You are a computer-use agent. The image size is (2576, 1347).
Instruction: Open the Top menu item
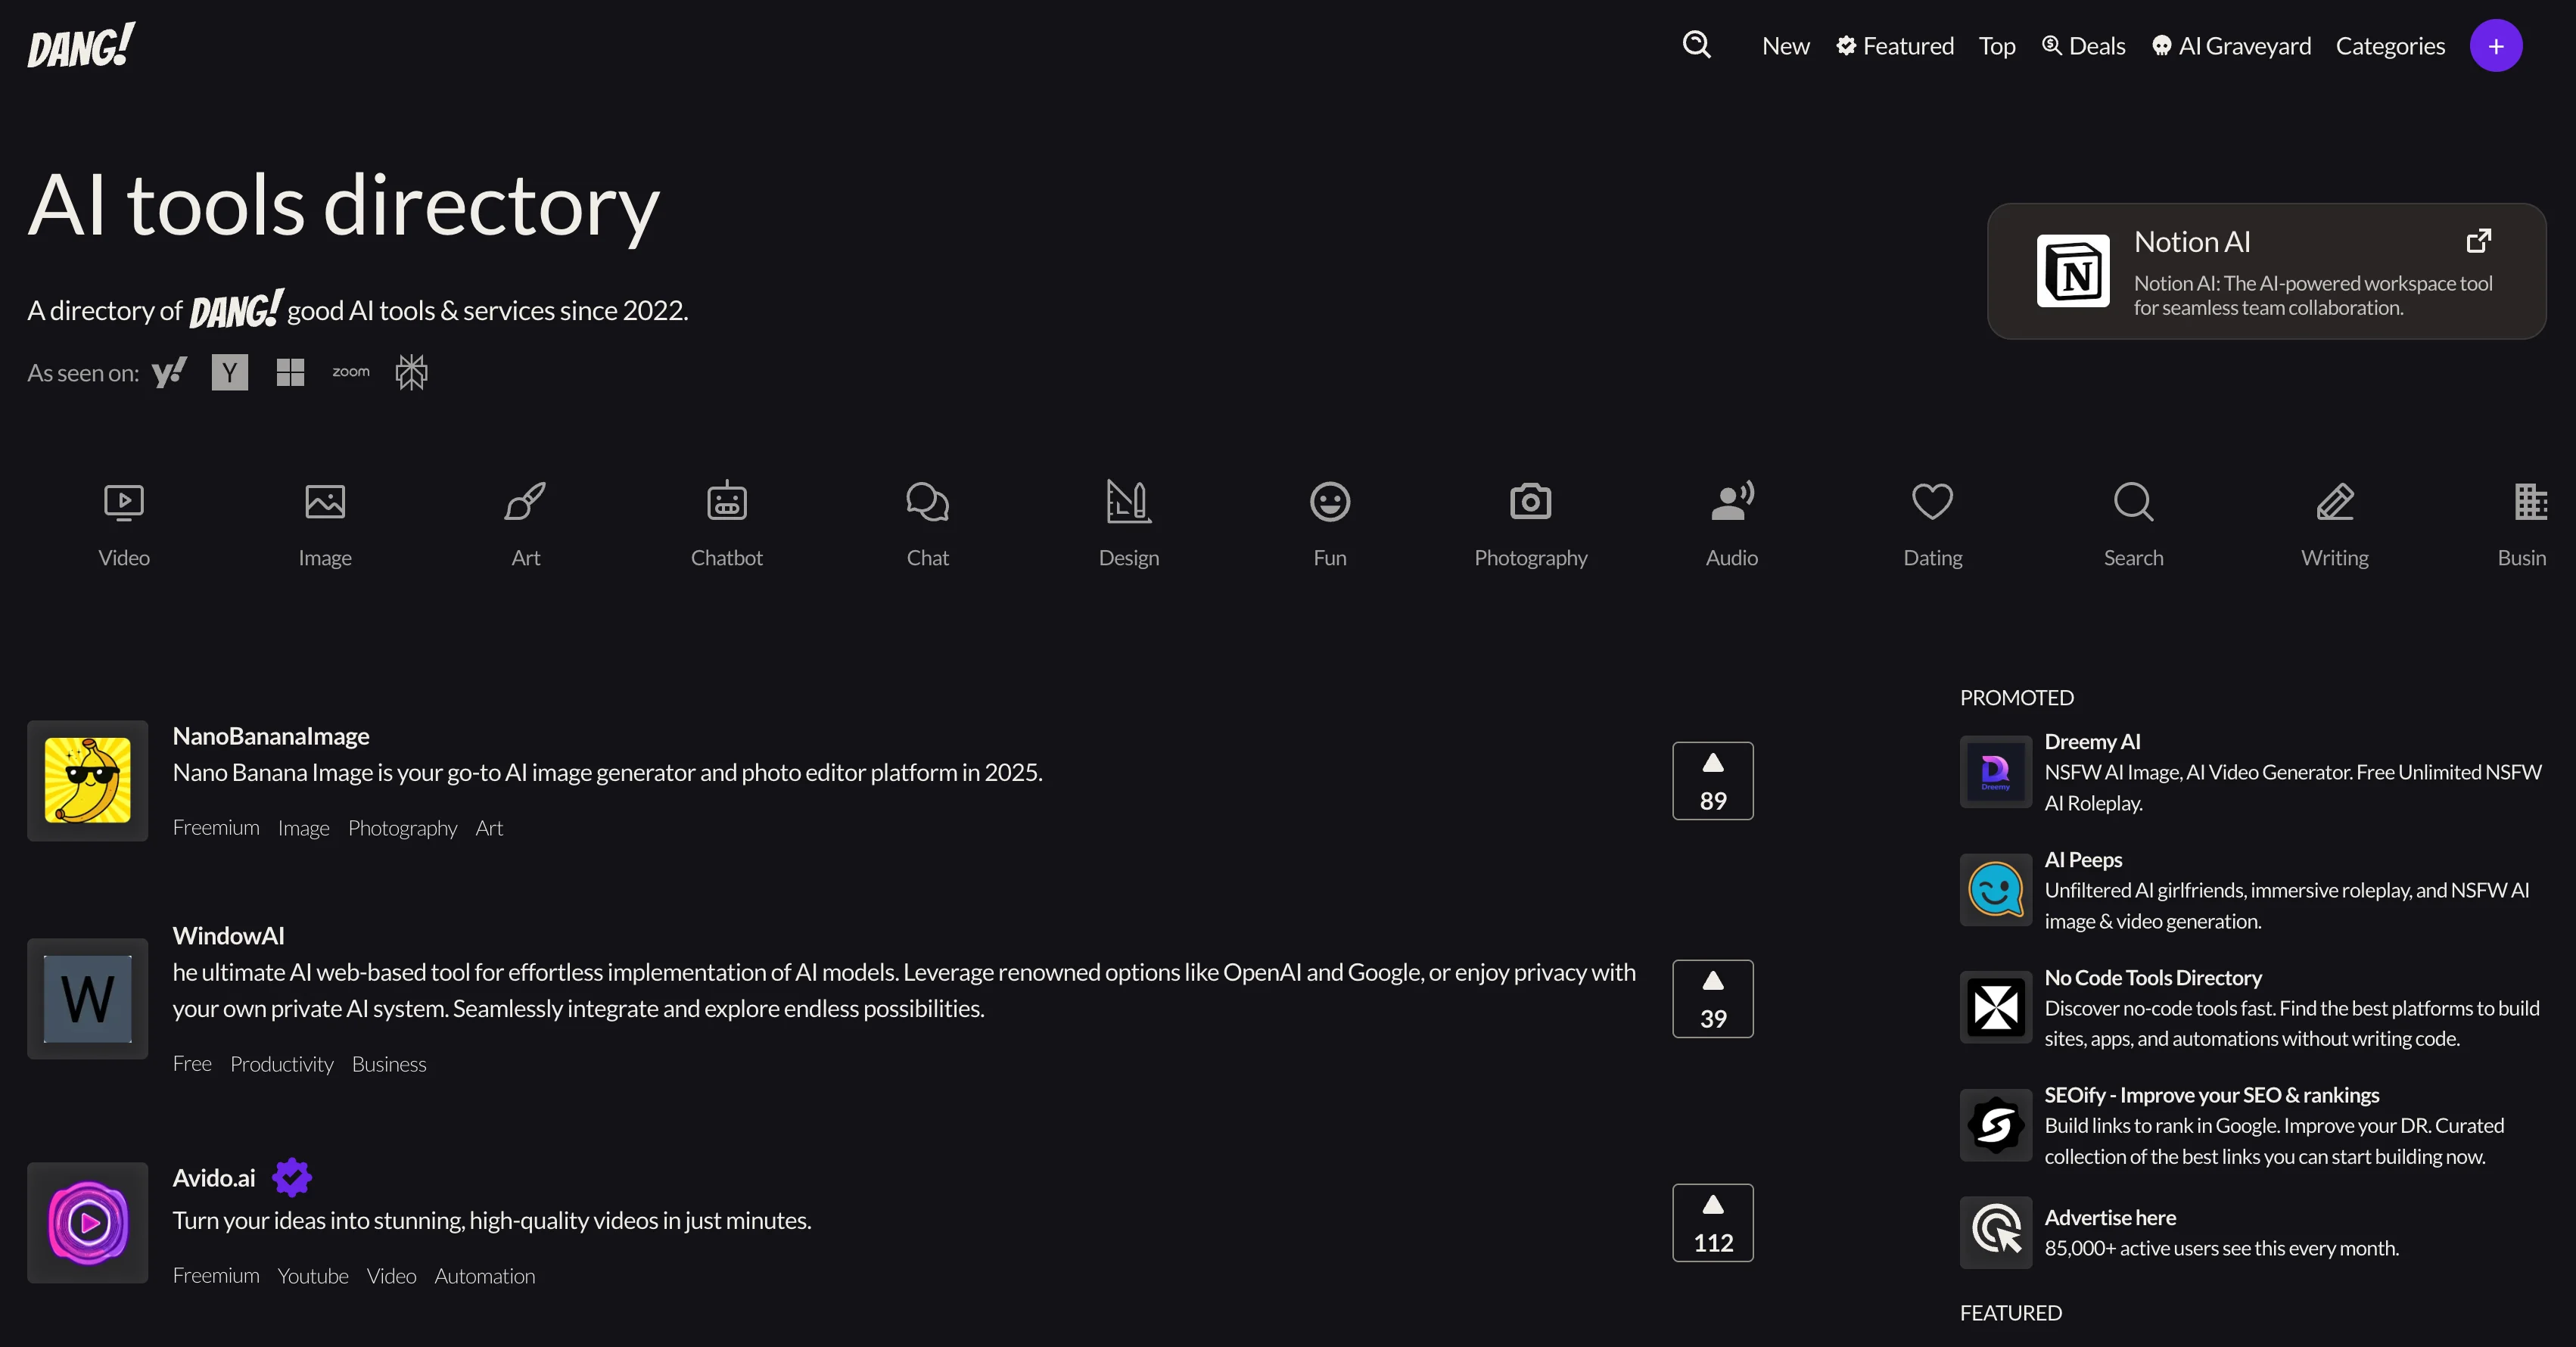click(x=1996, y=46)
